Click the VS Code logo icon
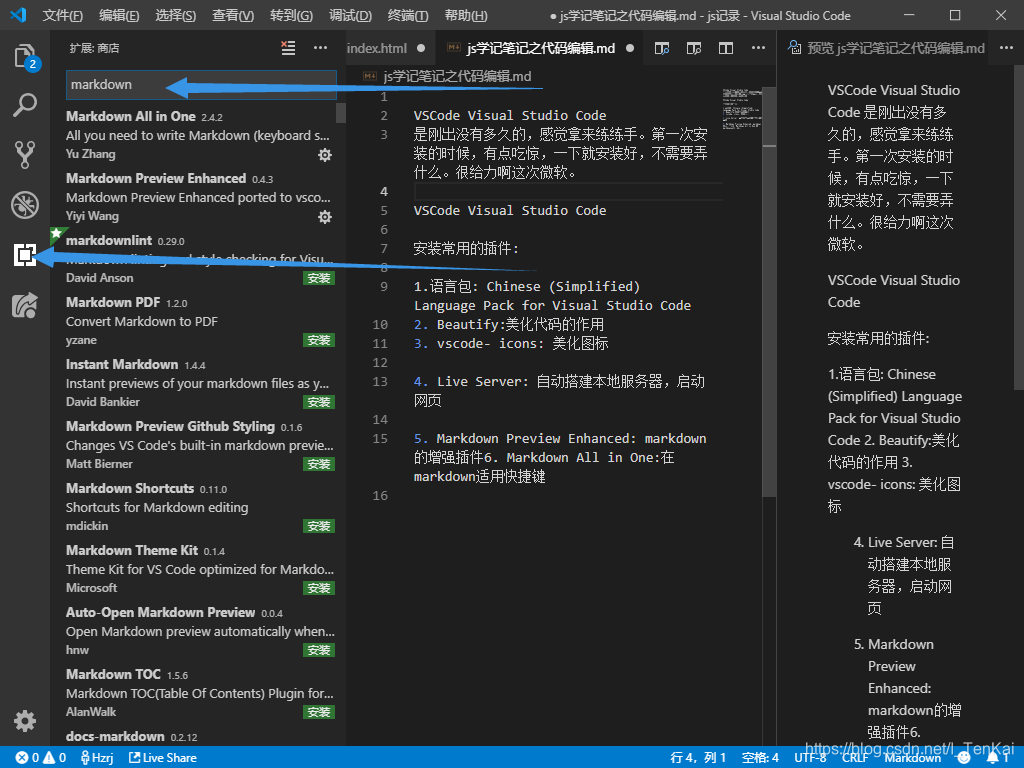Viewport: 1024px width, 768px height. (x=18, y=15)
